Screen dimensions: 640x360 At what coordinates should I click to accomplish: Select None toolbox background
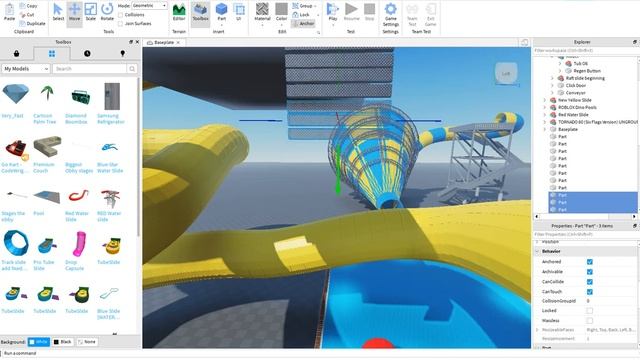coord(87,342)
